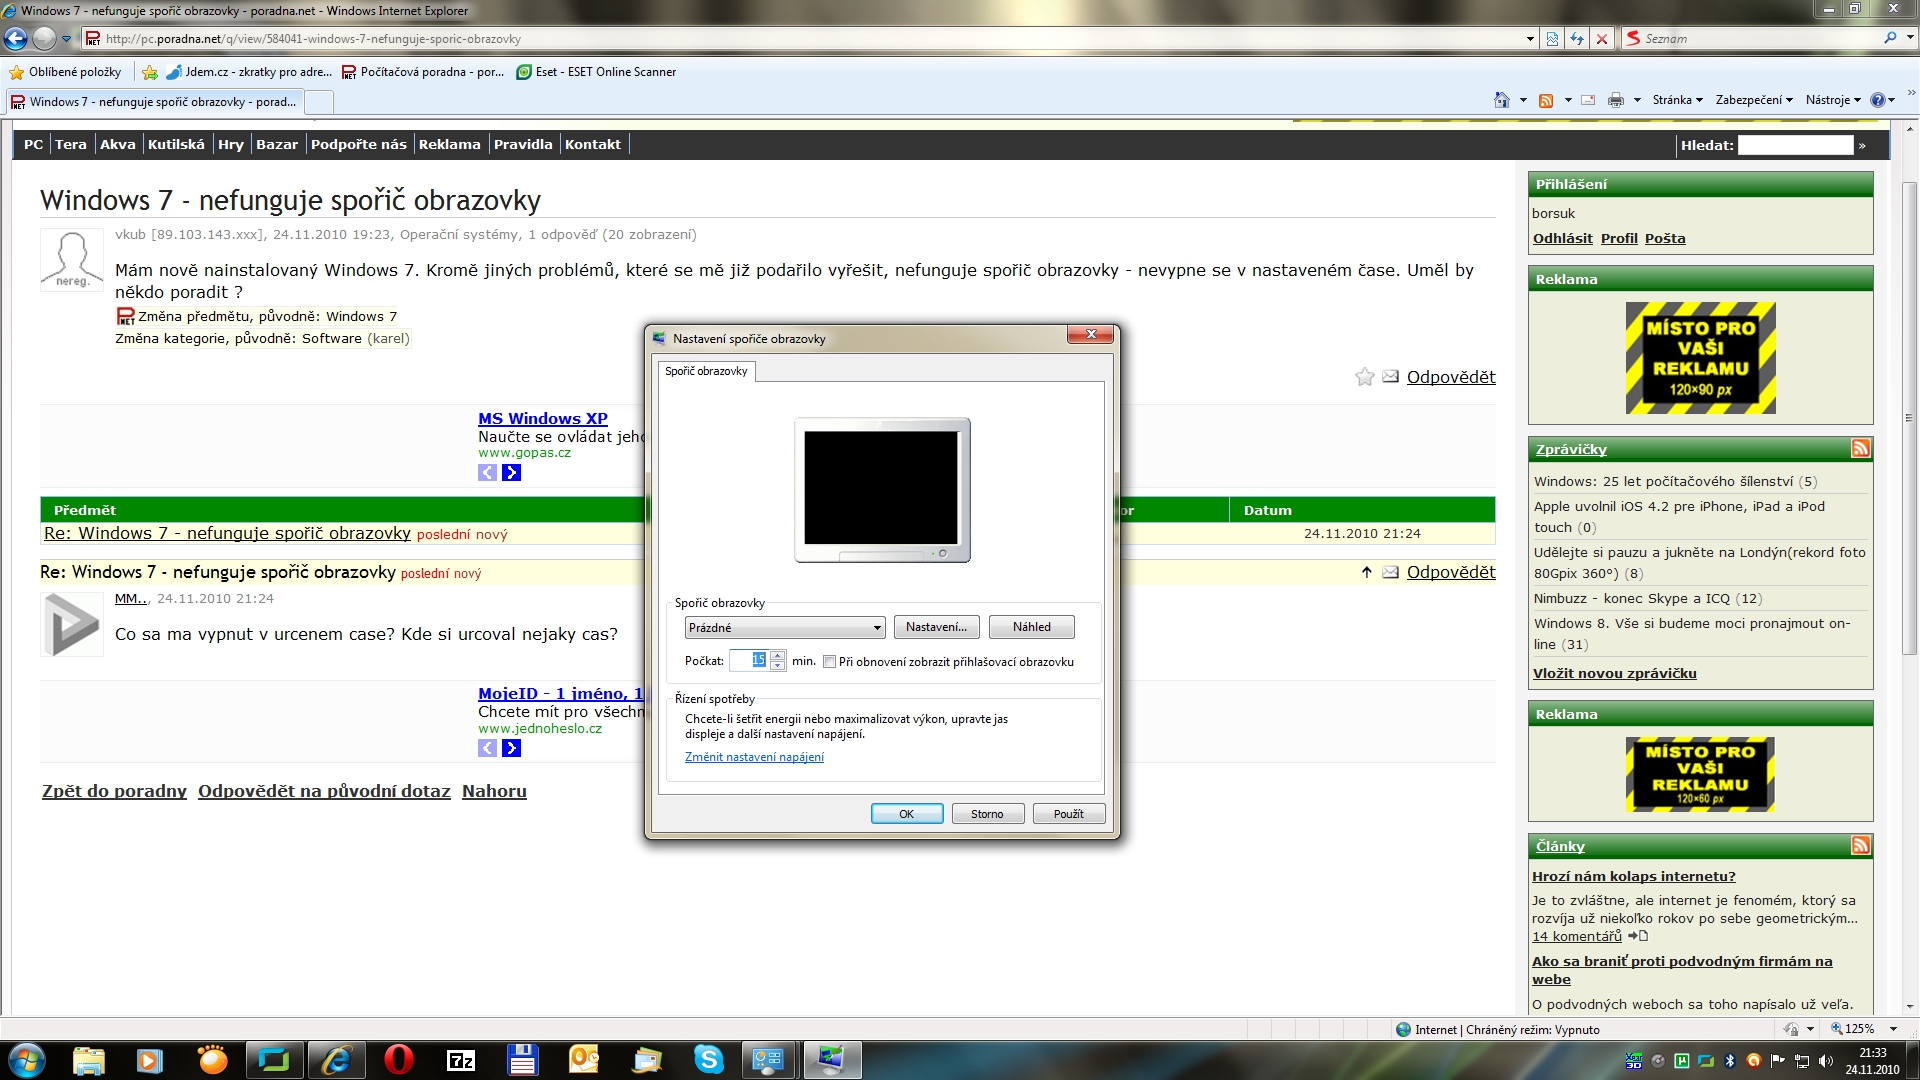Image resolution: width=1920 pixels, height=1080 pixels.
Task: Select the 'Spořič obrazovky' dialog tab
Action: (706, 371)
